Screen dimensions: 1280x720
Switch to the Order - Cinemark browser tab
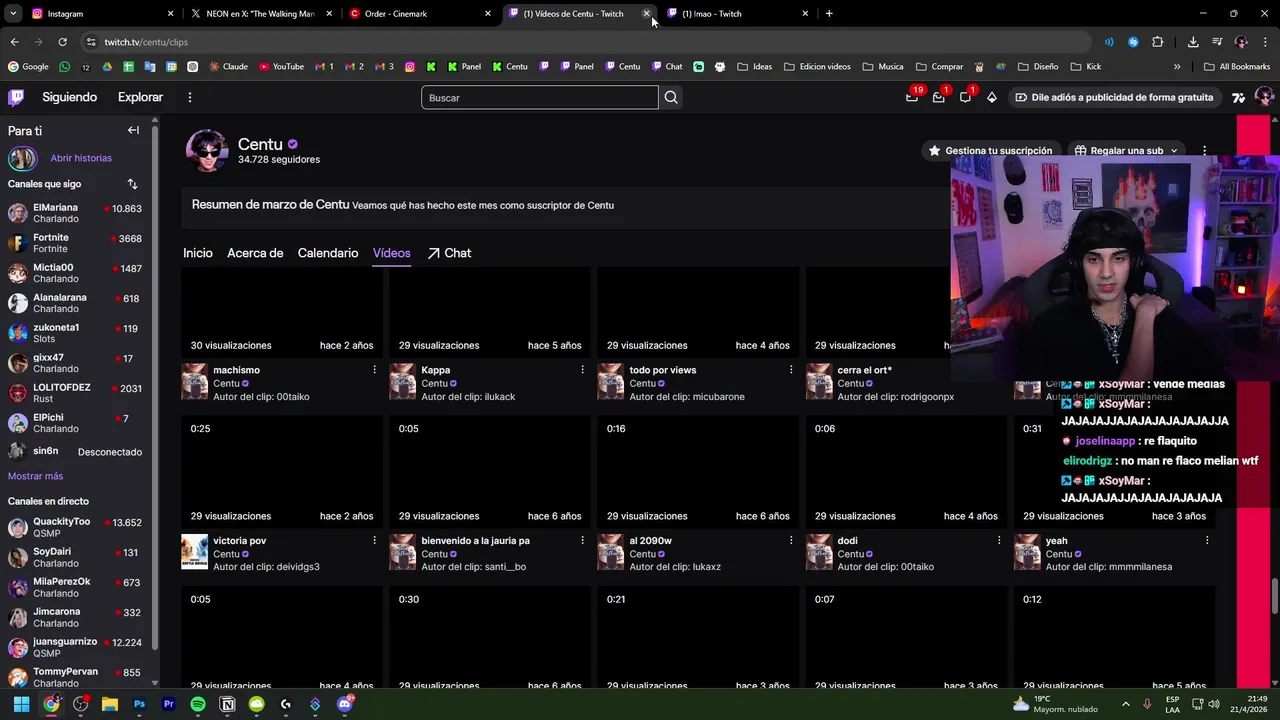(420, 14)
